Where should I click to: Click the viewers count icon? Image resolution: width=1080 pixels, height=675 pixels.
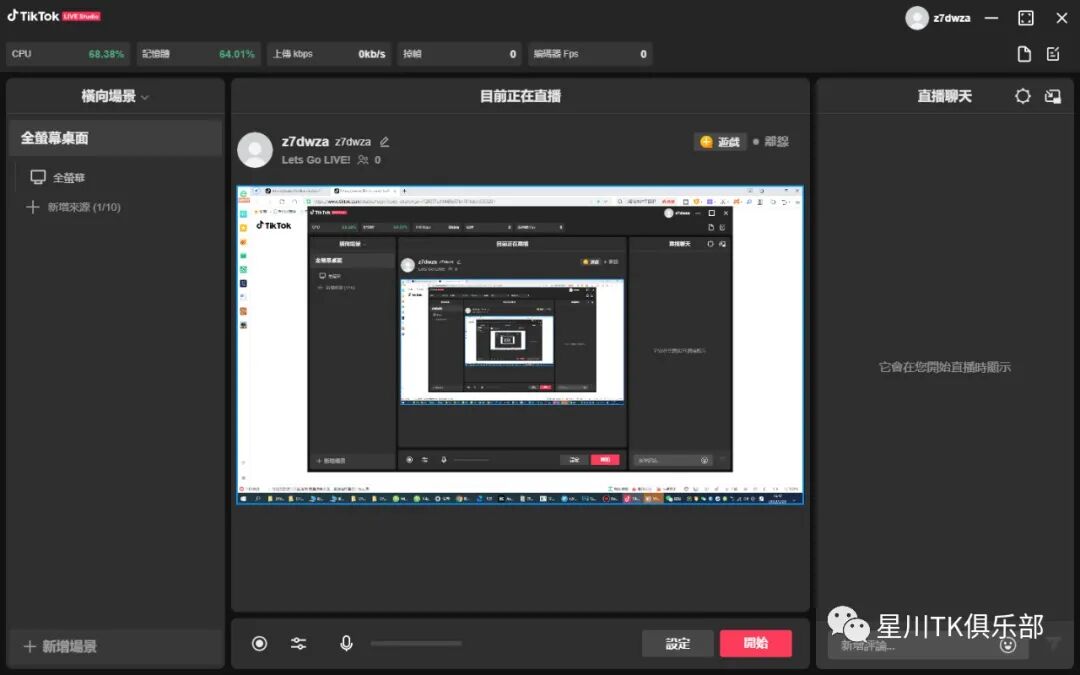[x=363, y=160]
